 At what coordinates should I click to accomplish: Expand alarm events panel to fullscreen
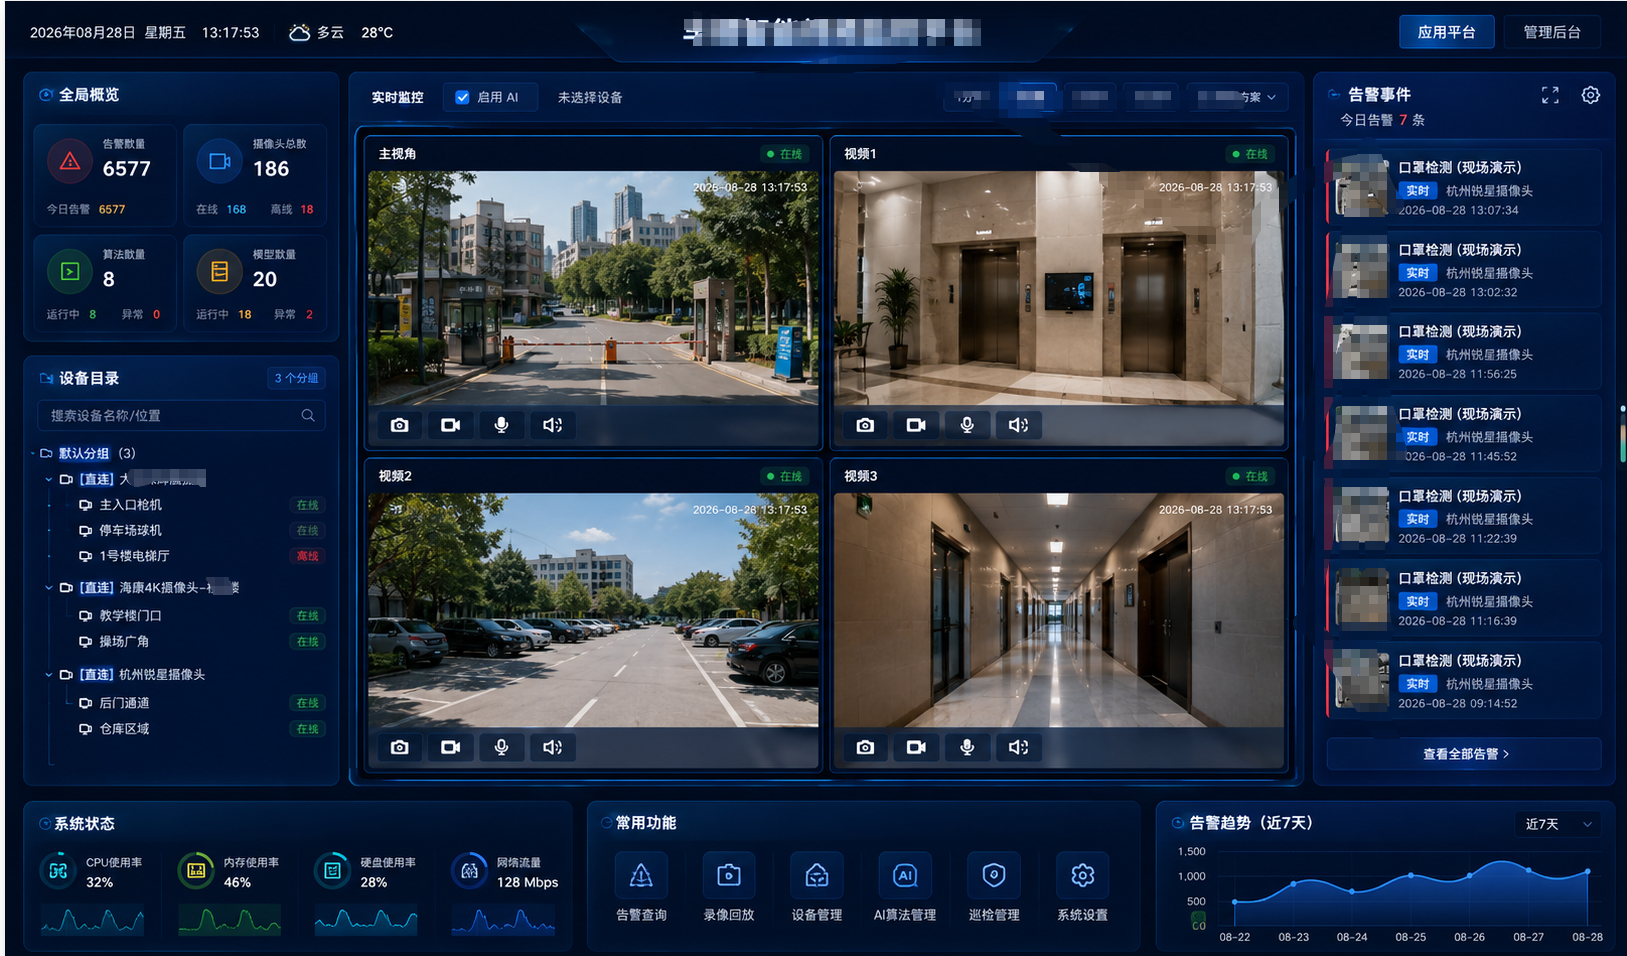[1550, 95]
